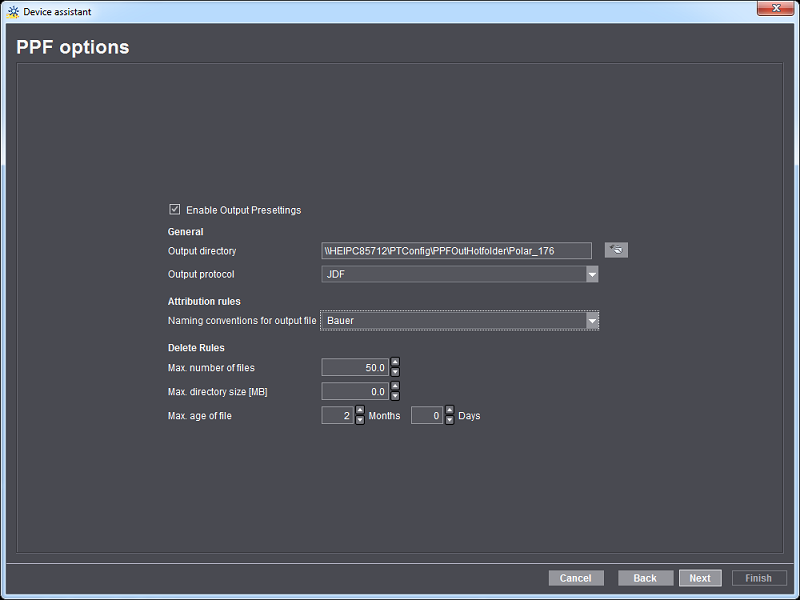Image resolution: width=800 pixels, height=600 pixels.
Task: Increase Max. directory size value
Action: pyautogui.click(x=395, y=387)
